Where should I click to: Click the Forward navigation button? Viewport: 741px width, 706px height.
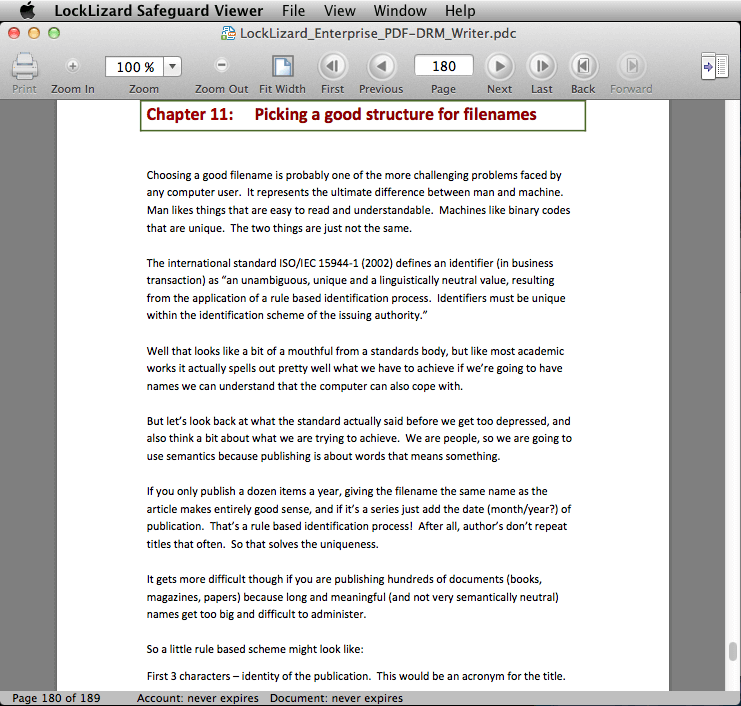click(x=630, y=67)
